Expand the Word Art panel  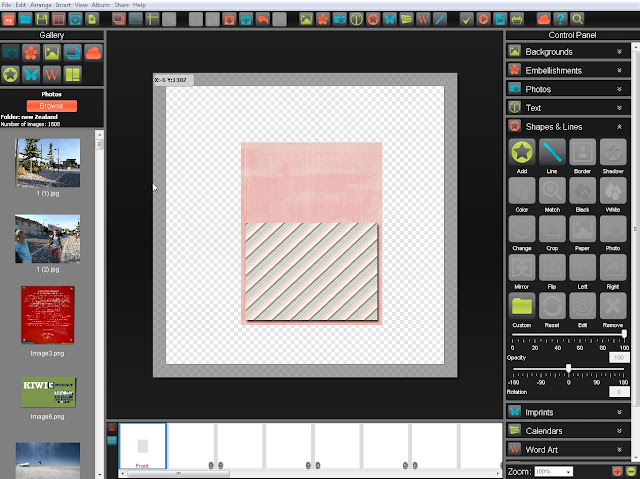tap(569, 450)
